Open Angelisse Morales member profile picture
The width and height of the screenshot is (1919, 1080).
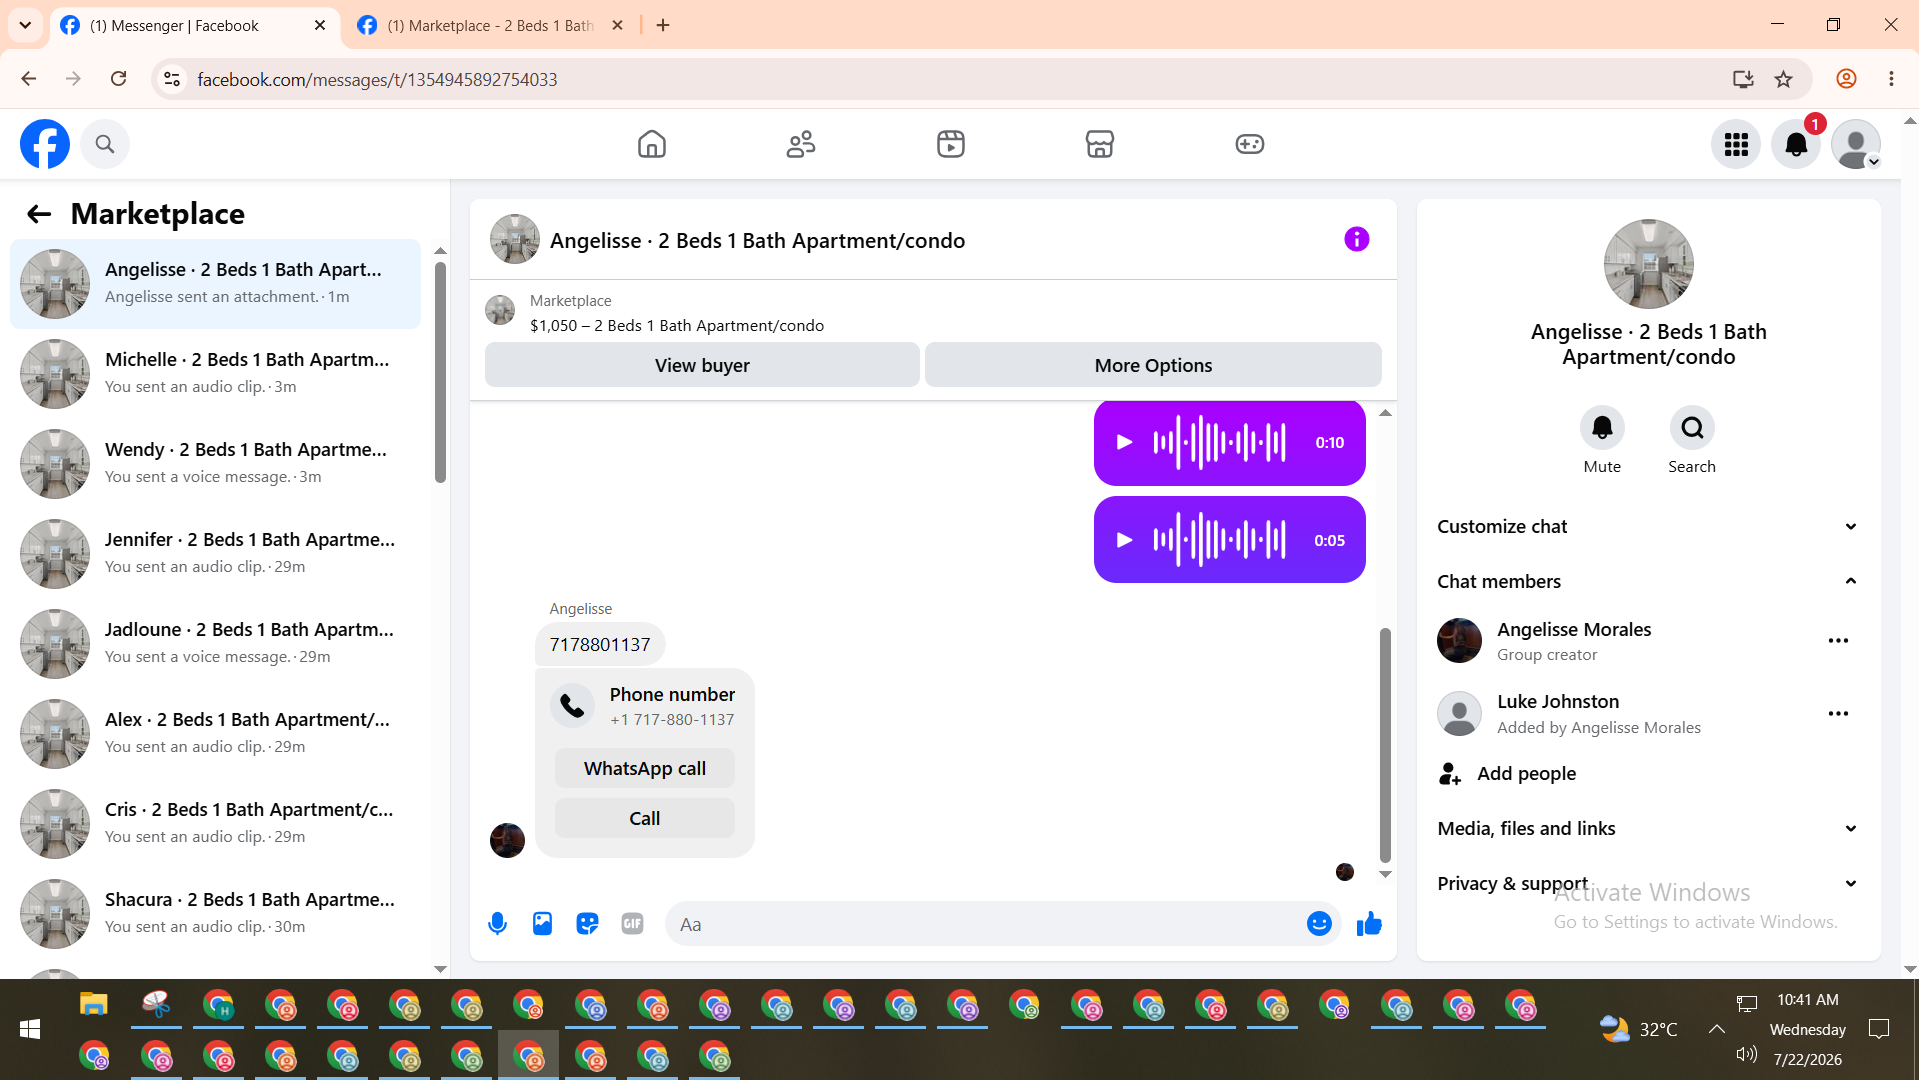(x=1459, y=641)
